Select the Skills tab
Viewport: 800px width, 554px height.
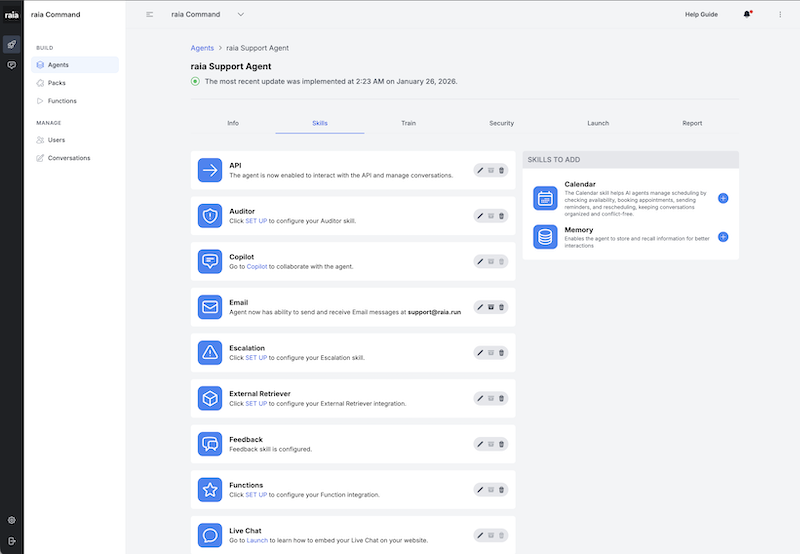pos(320,123)
